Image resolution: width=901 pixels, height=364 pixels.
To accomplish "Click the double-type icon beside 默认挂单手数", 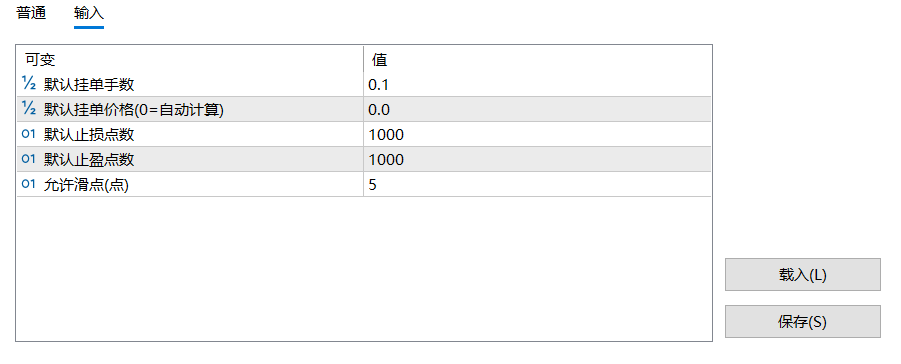I will point(29,84).
